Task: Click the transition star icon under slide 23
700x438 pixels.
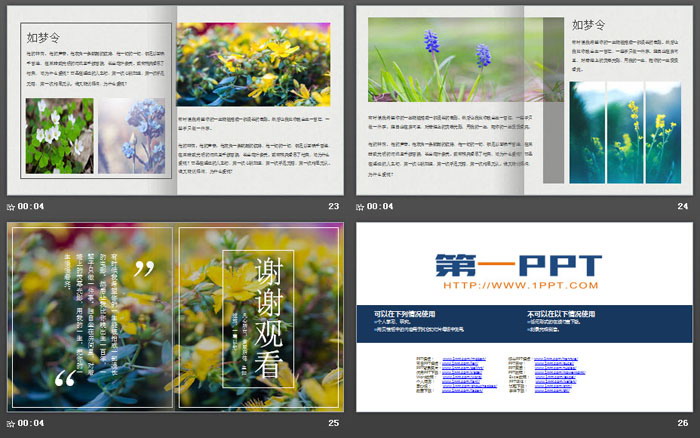Action: 11,207
